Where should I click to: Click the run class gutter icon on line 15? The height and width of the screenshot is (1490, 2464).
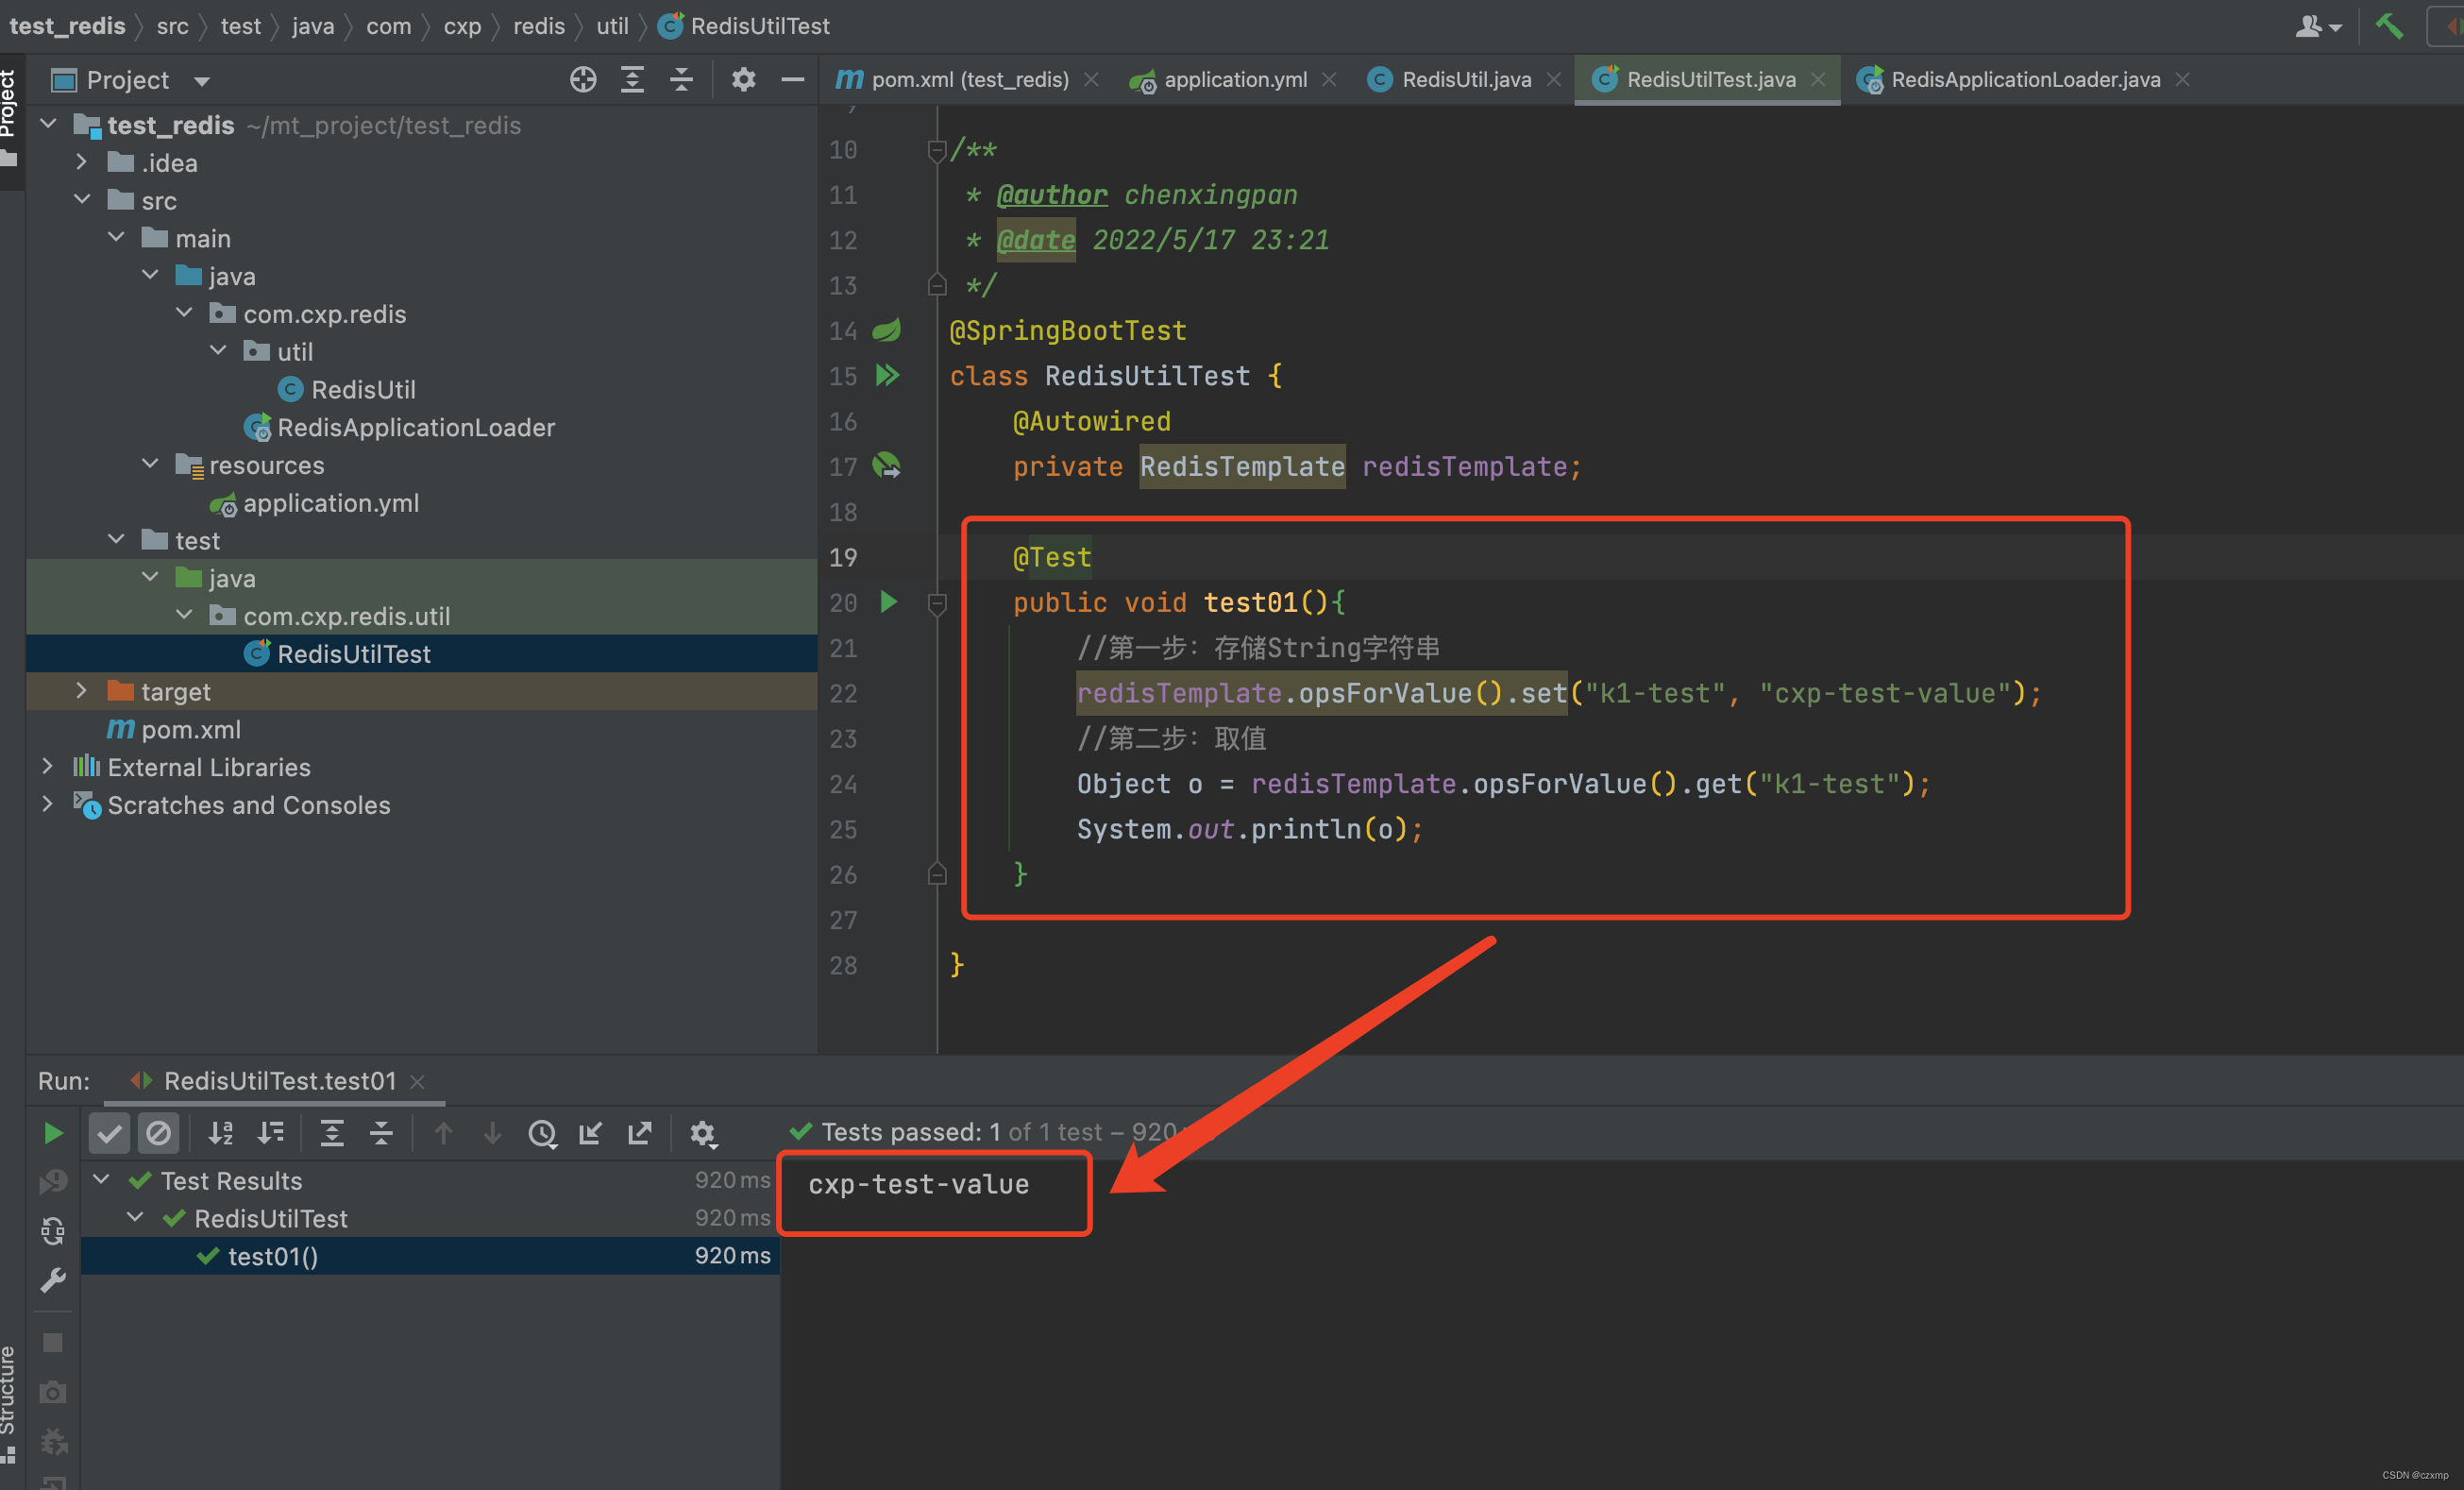click(888, 375)
